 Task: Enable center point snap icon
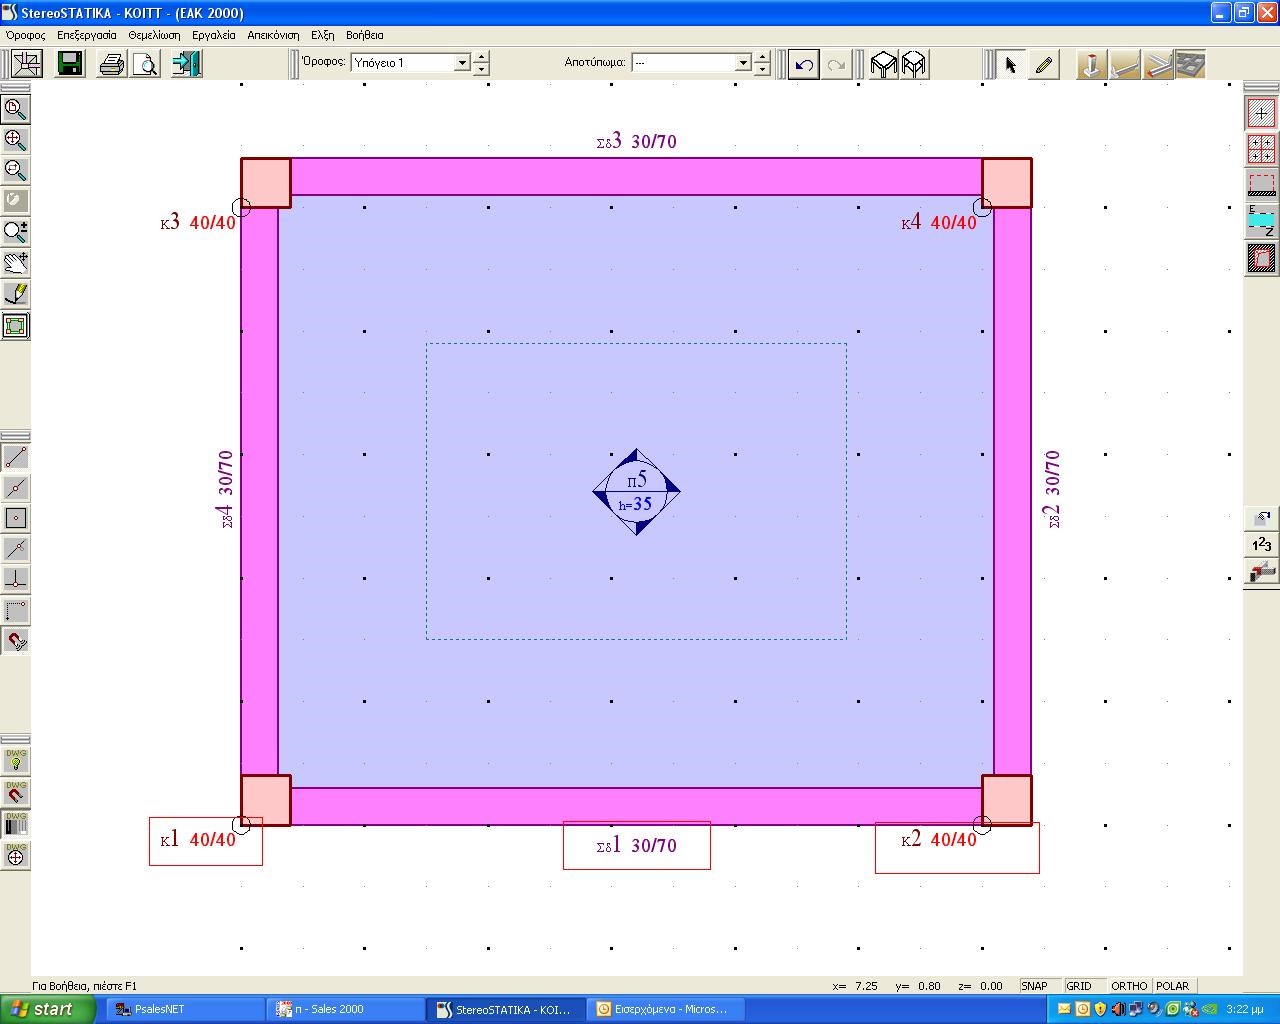(15, 518)
